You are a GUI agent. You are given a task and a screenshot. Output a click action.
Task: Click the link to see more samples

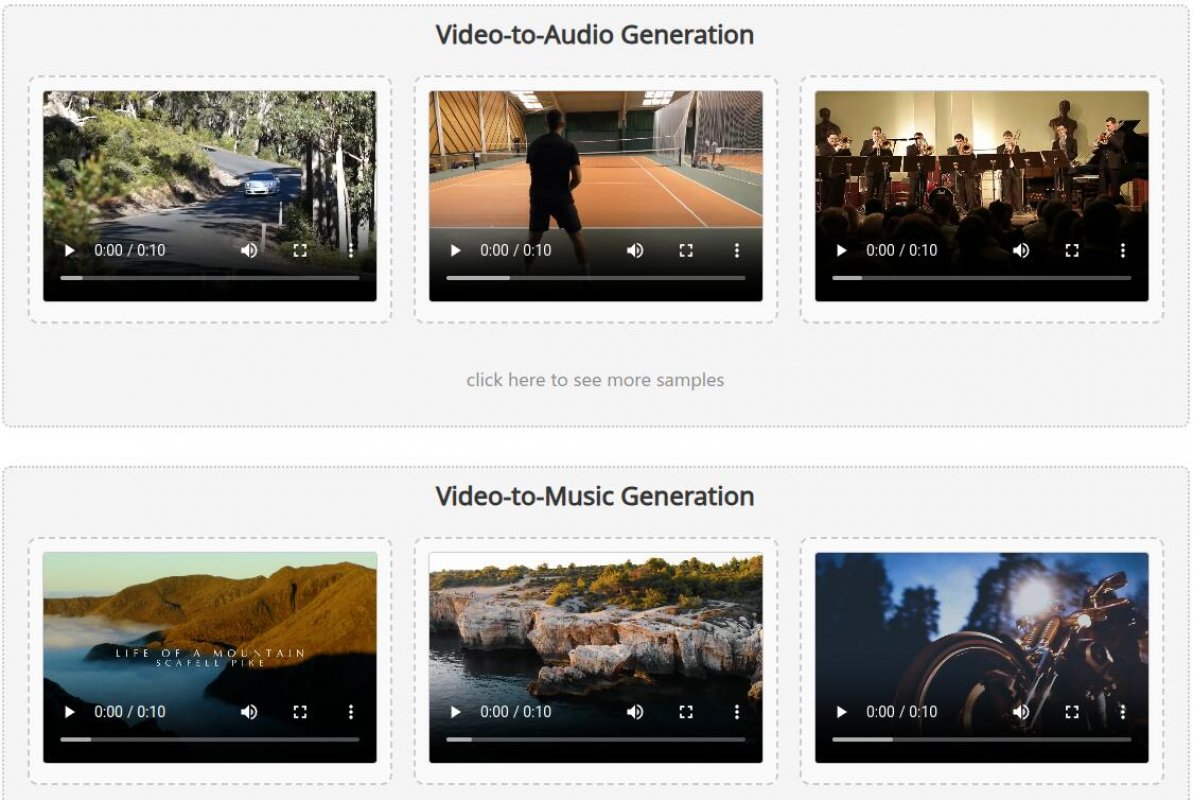click(596, 380)
